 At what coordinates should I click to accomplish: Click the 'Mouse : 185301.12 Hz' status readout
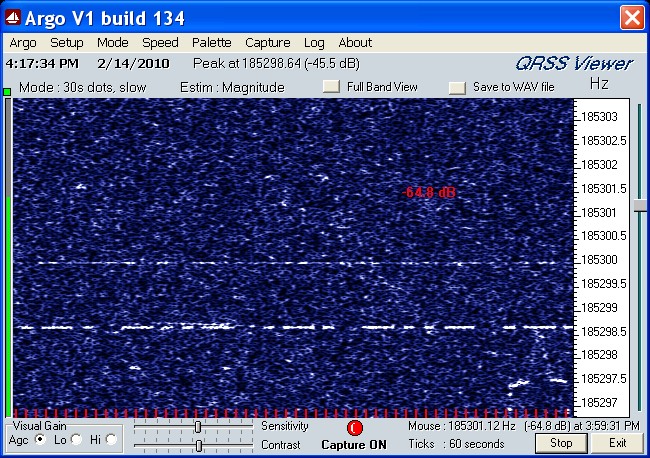462,426
